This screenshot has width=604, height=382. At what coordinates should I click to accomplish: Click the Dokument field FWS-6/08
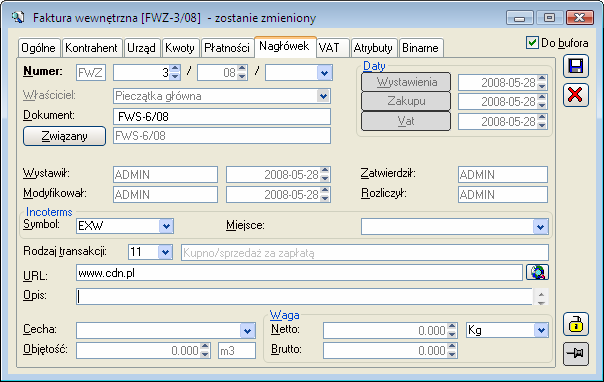222,116
